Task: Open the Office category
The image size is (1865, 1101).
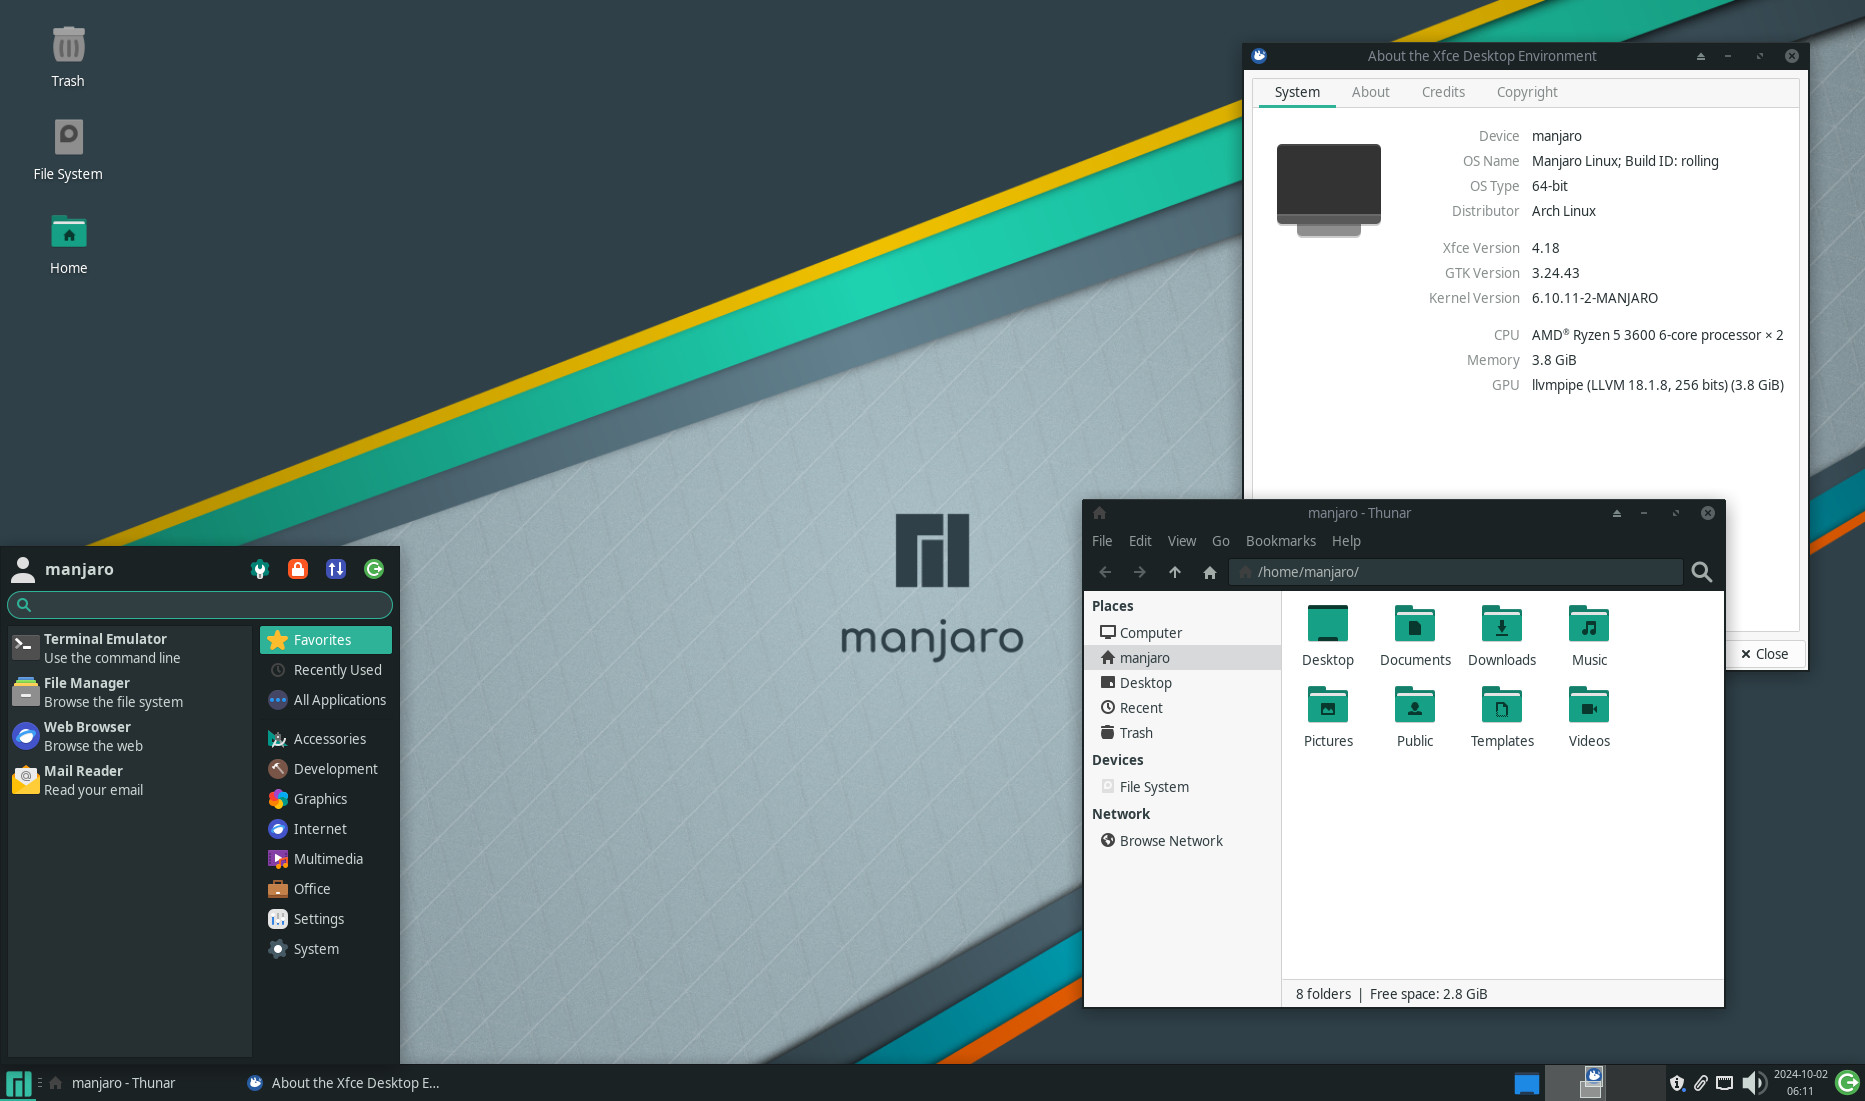Action: coord(326,889)
